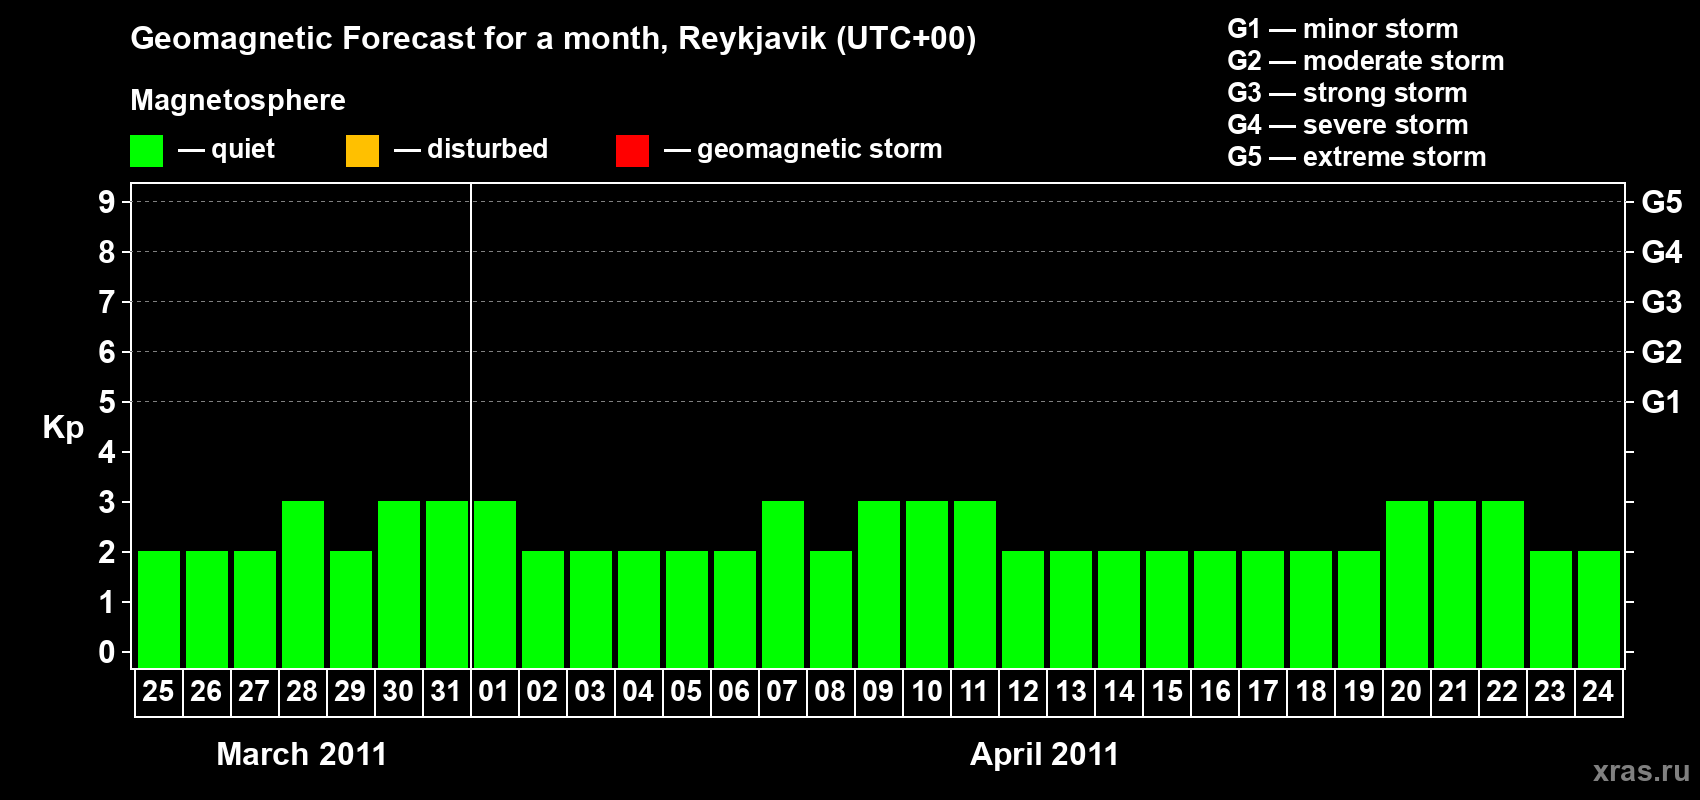This screenshot has width=1700, height=800.
Task: Click the green quiet legend swatch
Action: [146, 151]
